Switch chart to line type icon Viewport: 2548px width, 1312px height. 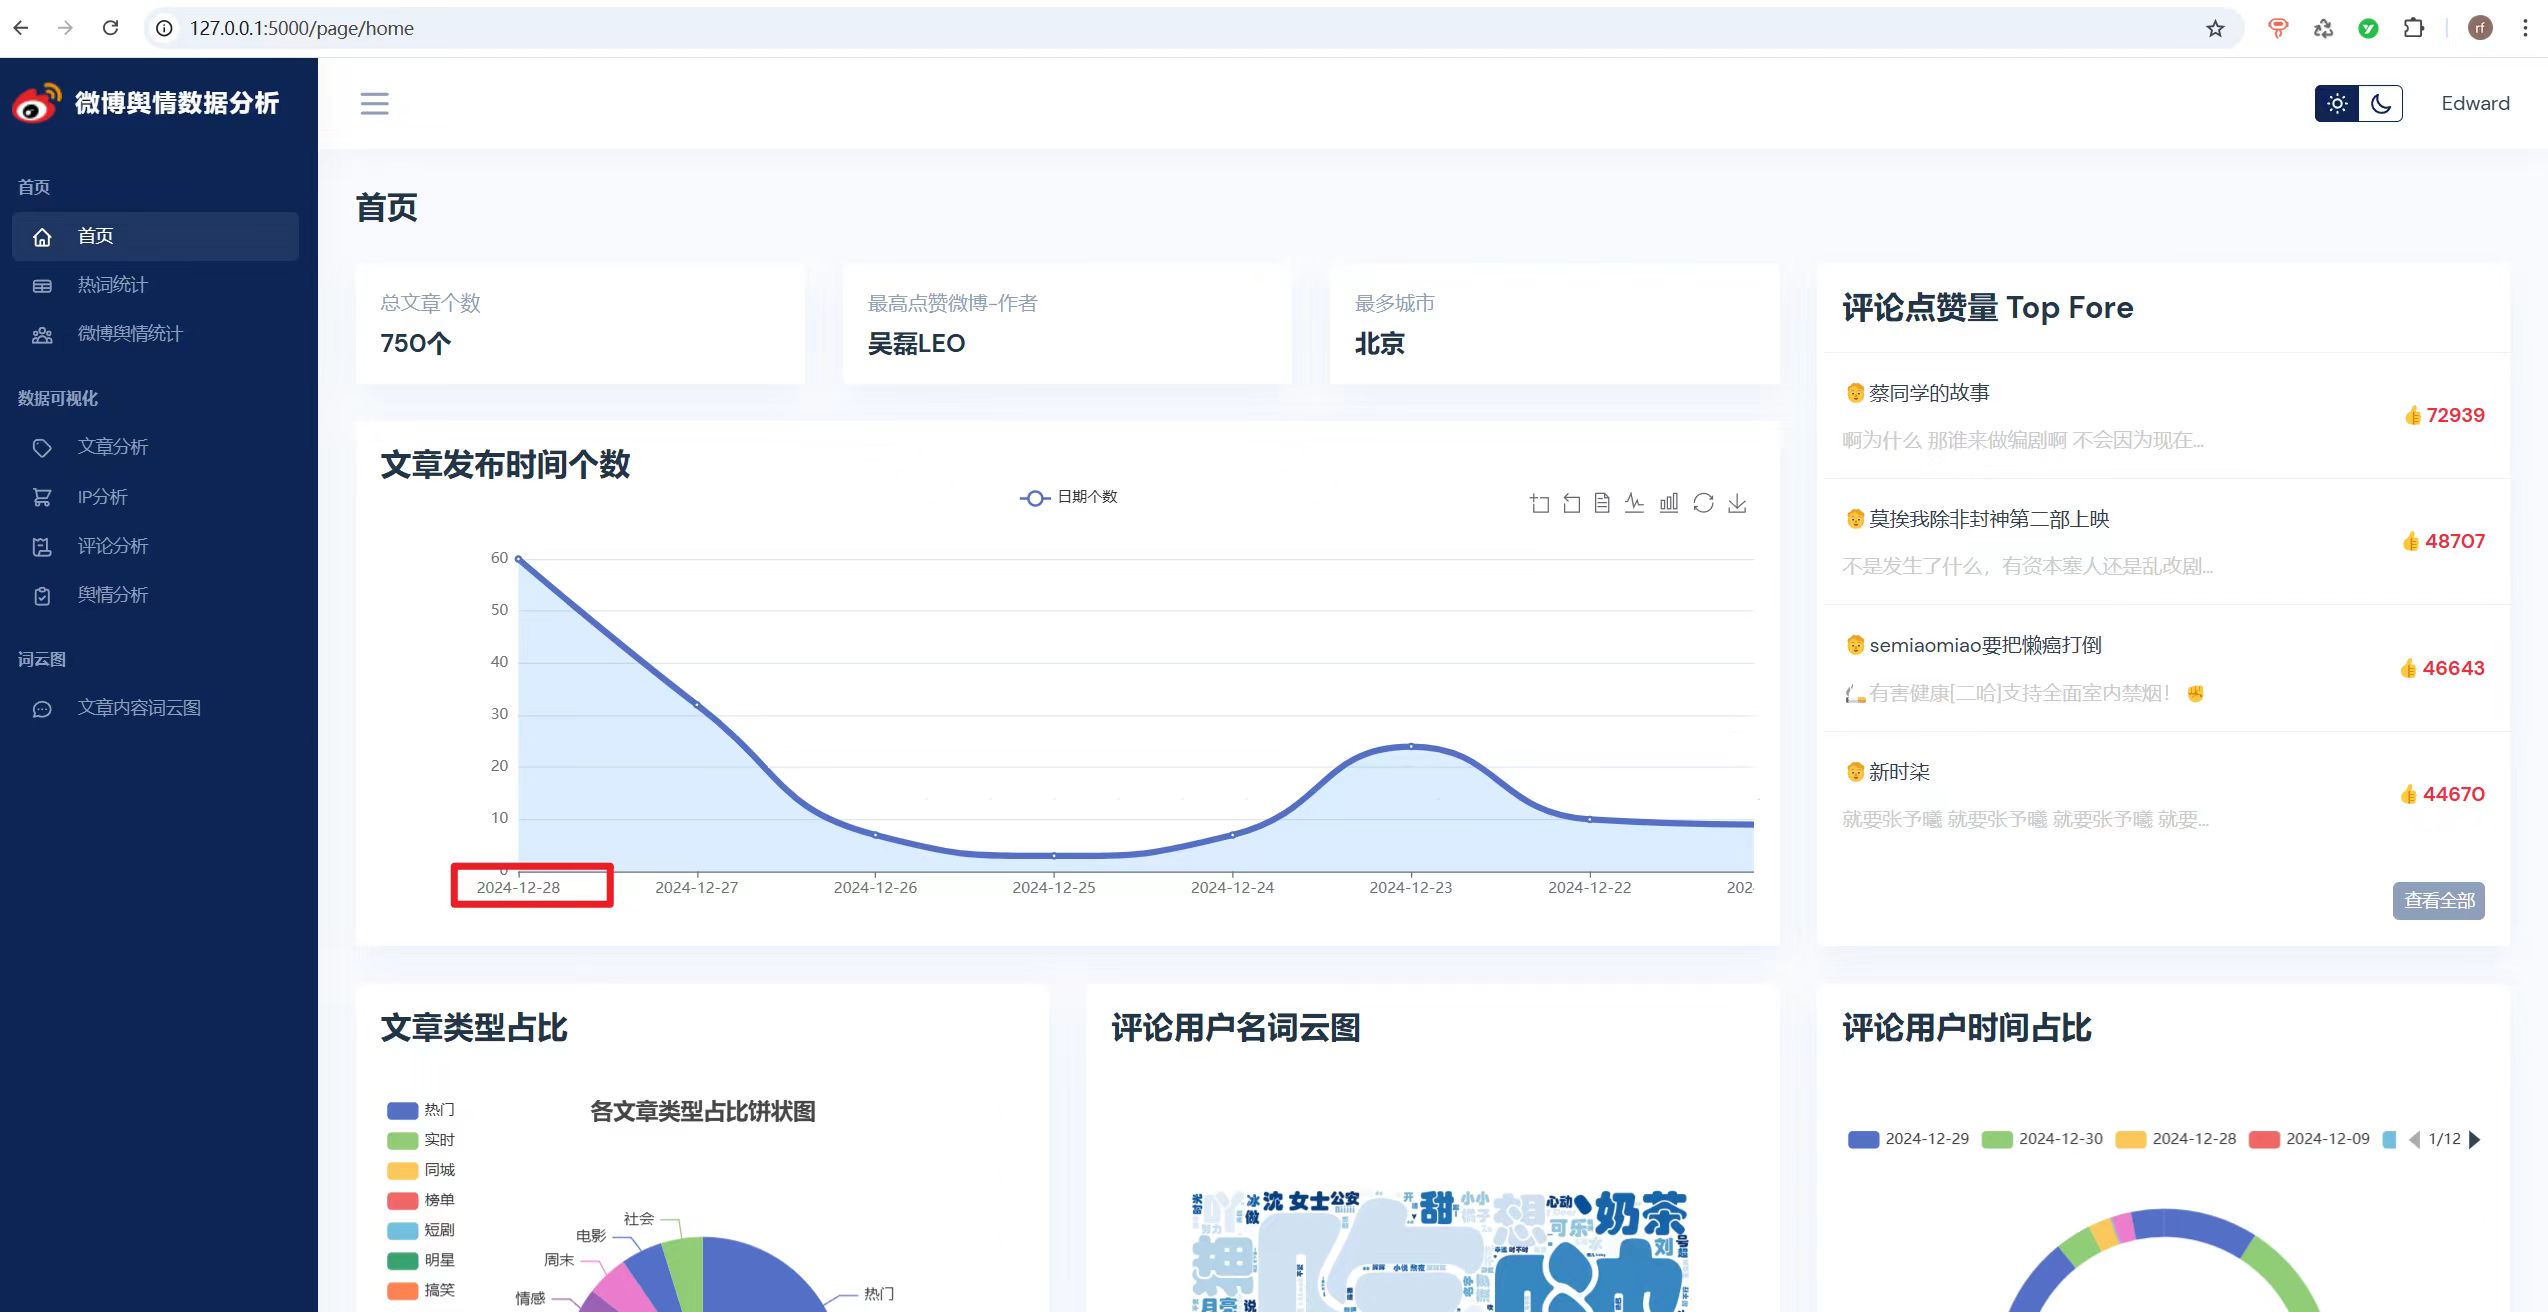pos(1634,503)
